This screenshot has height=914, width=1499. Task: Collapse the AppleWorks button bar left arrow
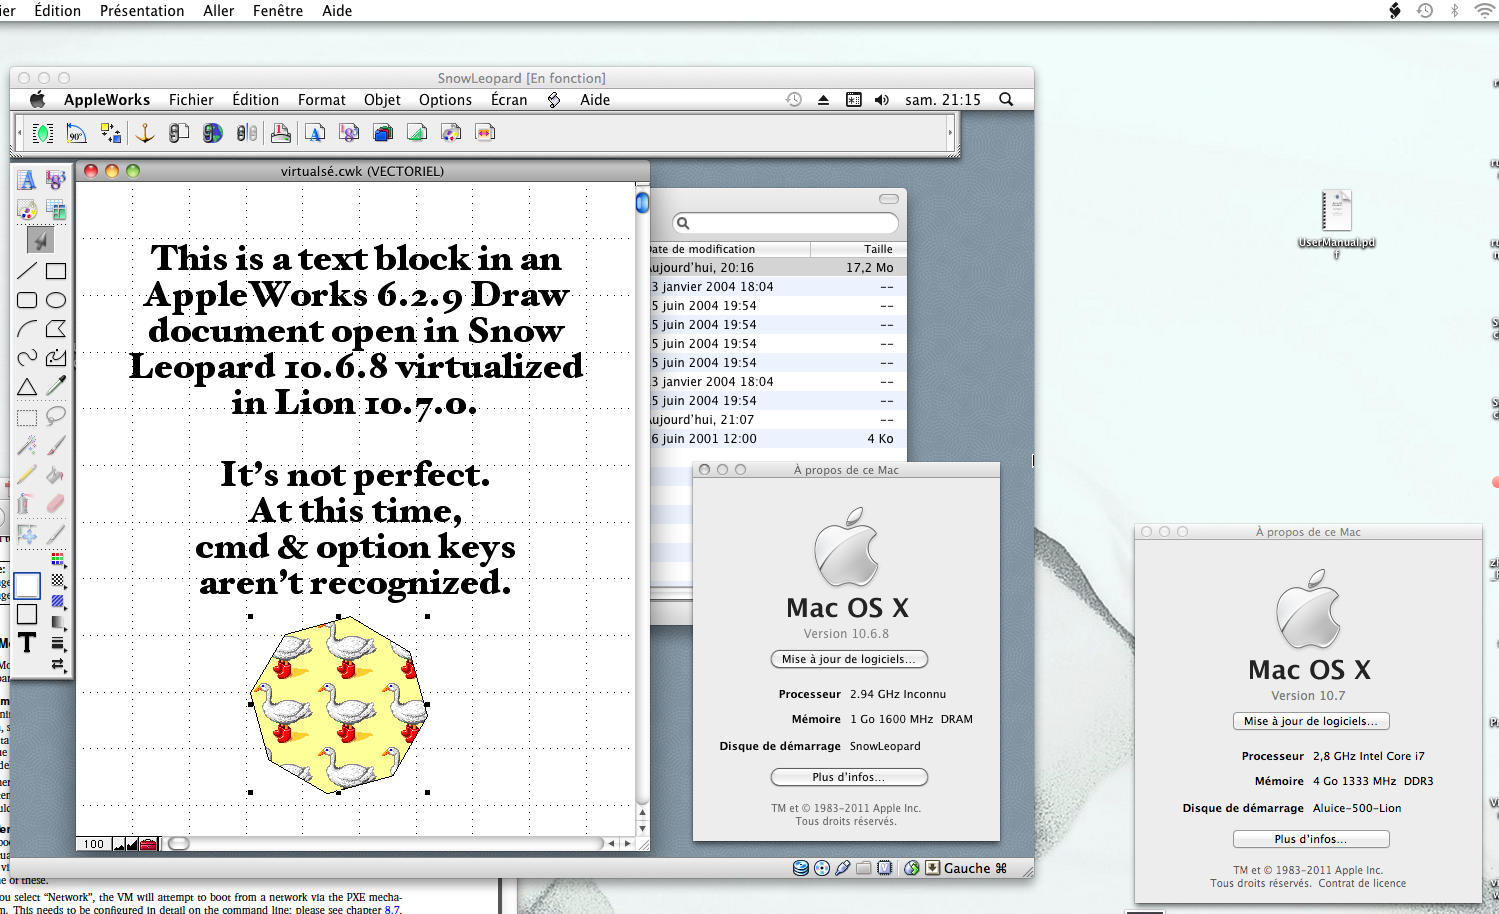pyautogui.click(x=19, y=133)
